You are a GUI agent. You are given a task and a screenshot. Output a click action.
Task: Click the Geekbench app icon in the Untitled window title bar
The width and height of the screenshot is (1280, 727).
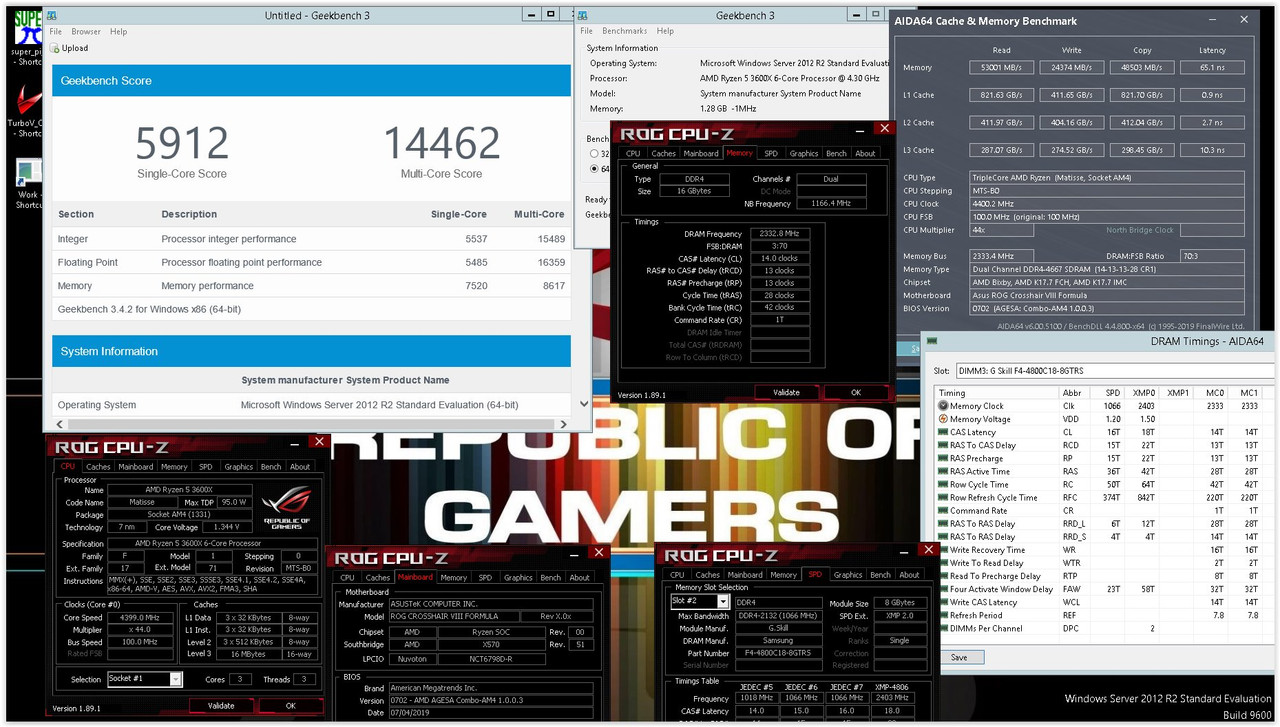point(54,15)
